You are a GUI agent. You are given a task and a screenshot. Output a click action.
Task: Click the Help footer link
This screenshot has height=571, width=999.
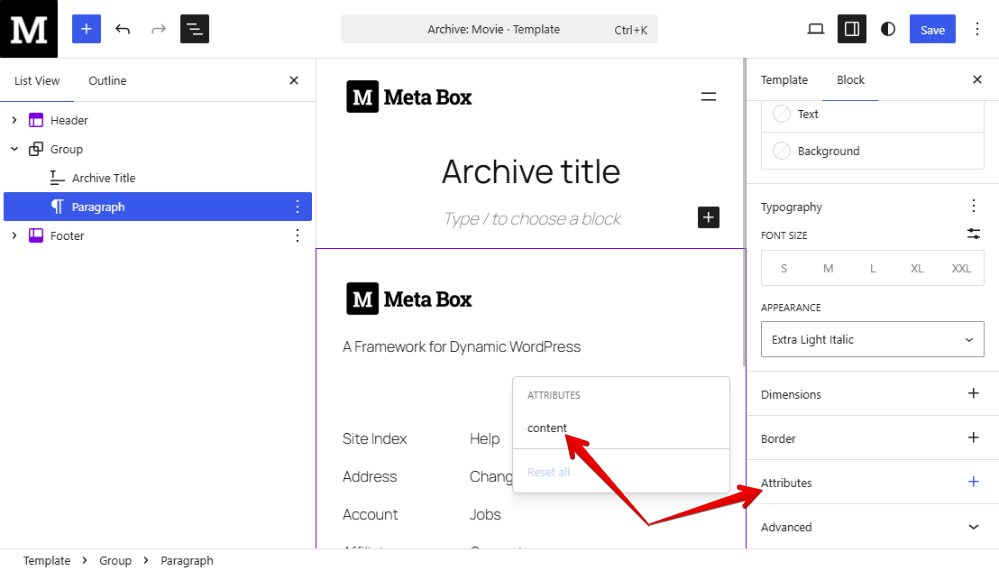485,438
